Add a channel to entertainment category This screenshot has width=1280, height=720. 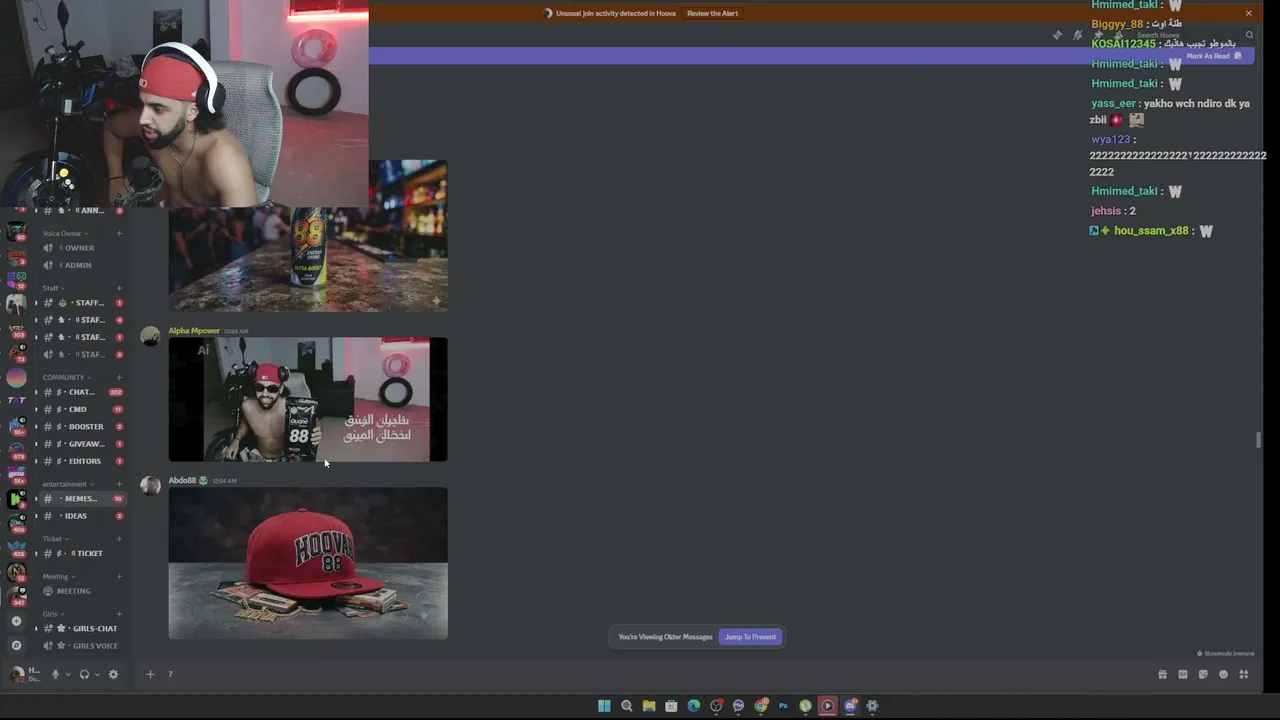click(x=119, y=484)
